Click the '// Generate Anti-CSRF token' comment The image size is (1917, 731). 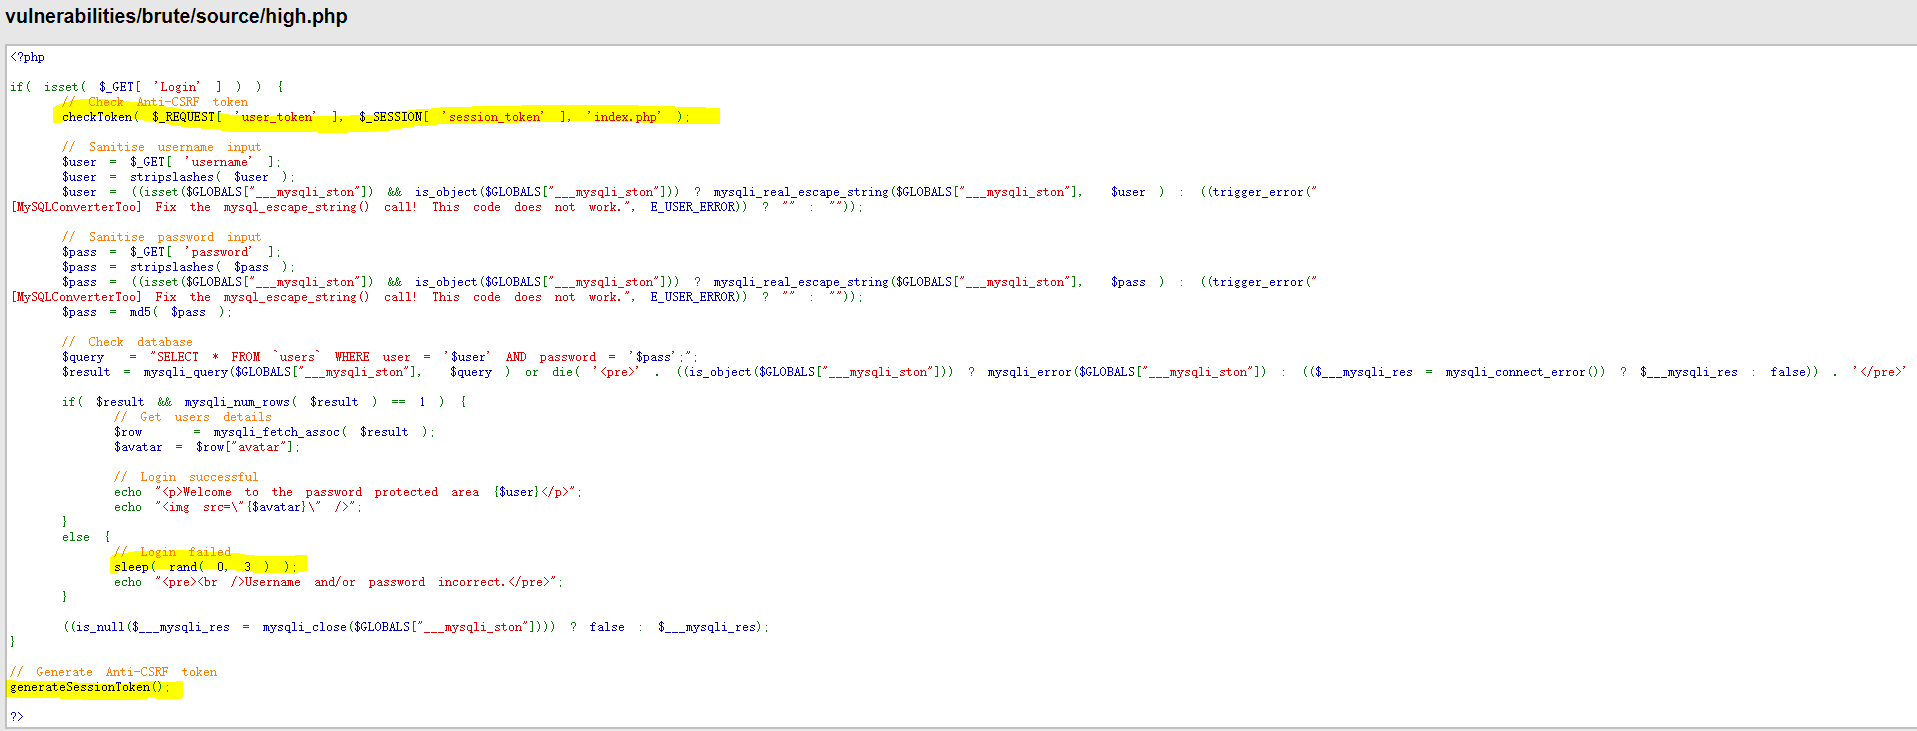pos(113,672)
